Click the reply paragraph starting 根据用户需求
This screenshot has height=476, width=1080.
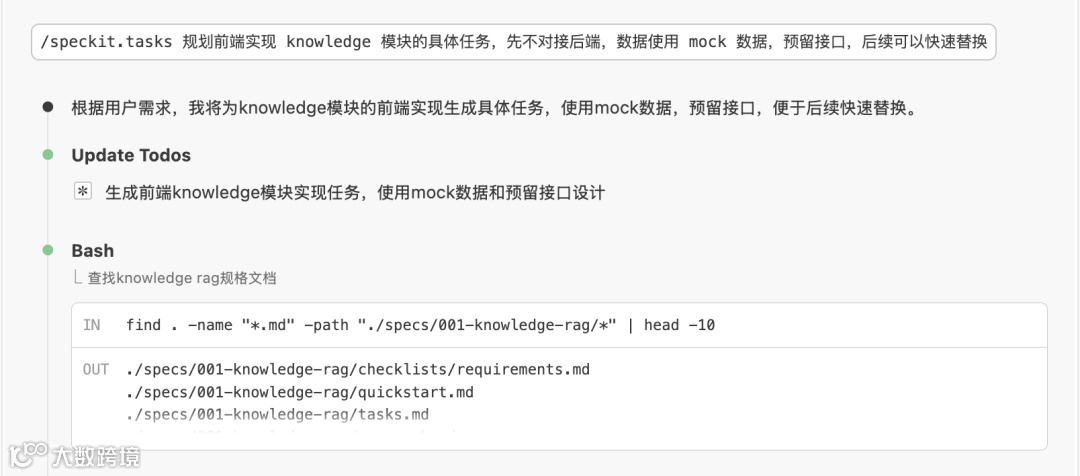494,107
